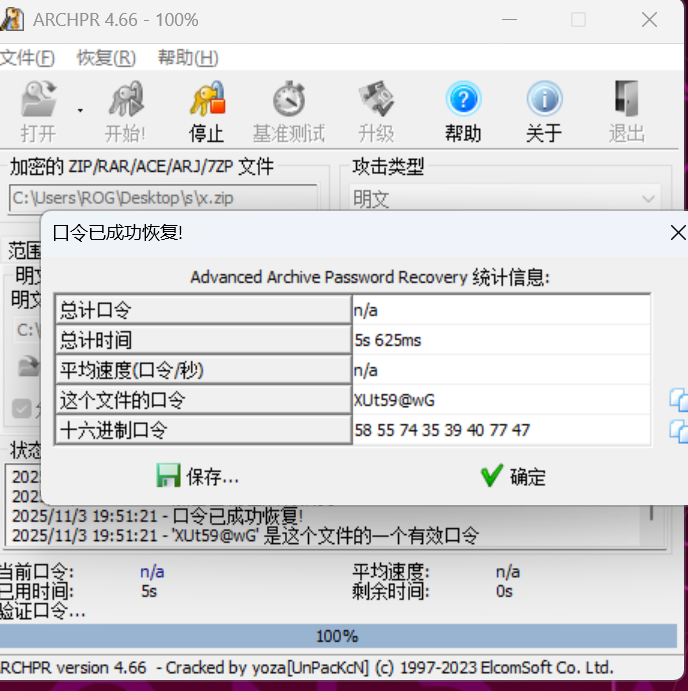Click the remaining time 0s value
Image resolution: width=688 pixels, height=691 pixels.
(504, 591)
